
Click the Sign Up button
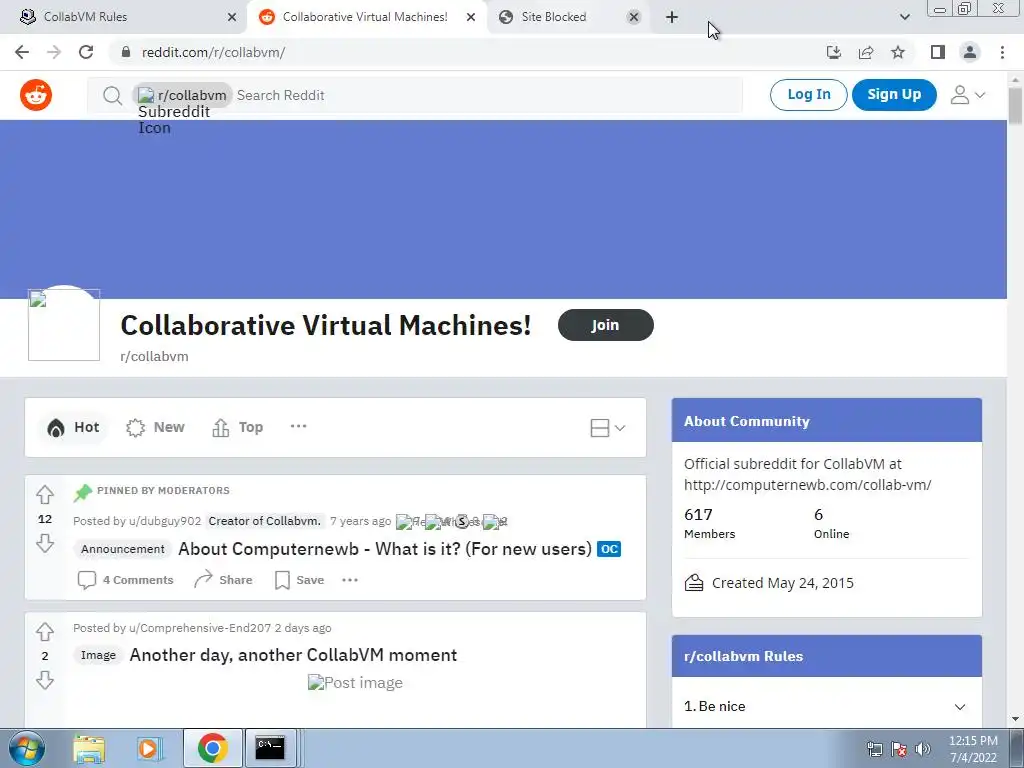pos(894,95)
